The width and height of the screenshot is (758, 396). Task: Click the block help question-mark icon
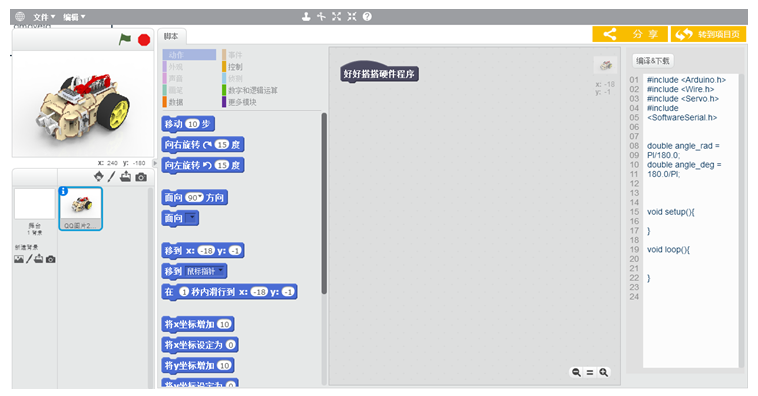(367, 16)
